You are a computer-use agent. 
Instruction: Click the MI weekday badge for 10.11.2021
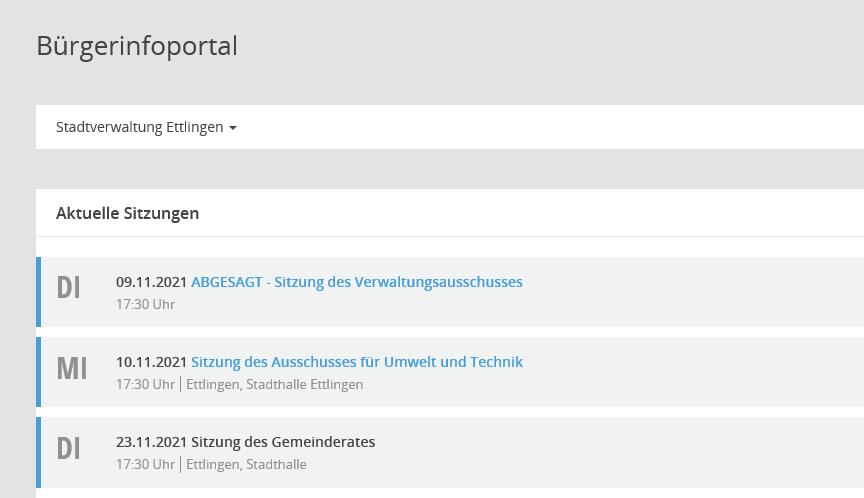[71, 368]
